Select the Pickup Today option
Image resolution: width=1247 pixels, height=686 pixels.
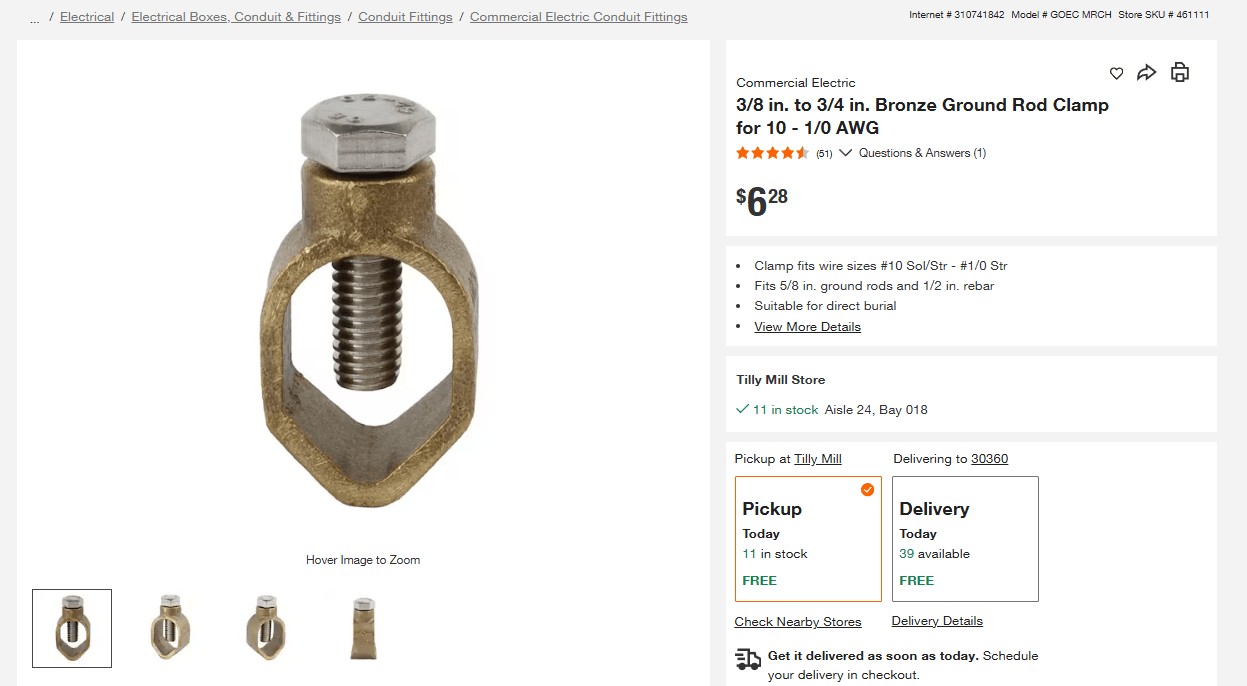click(x=808, y=539)
